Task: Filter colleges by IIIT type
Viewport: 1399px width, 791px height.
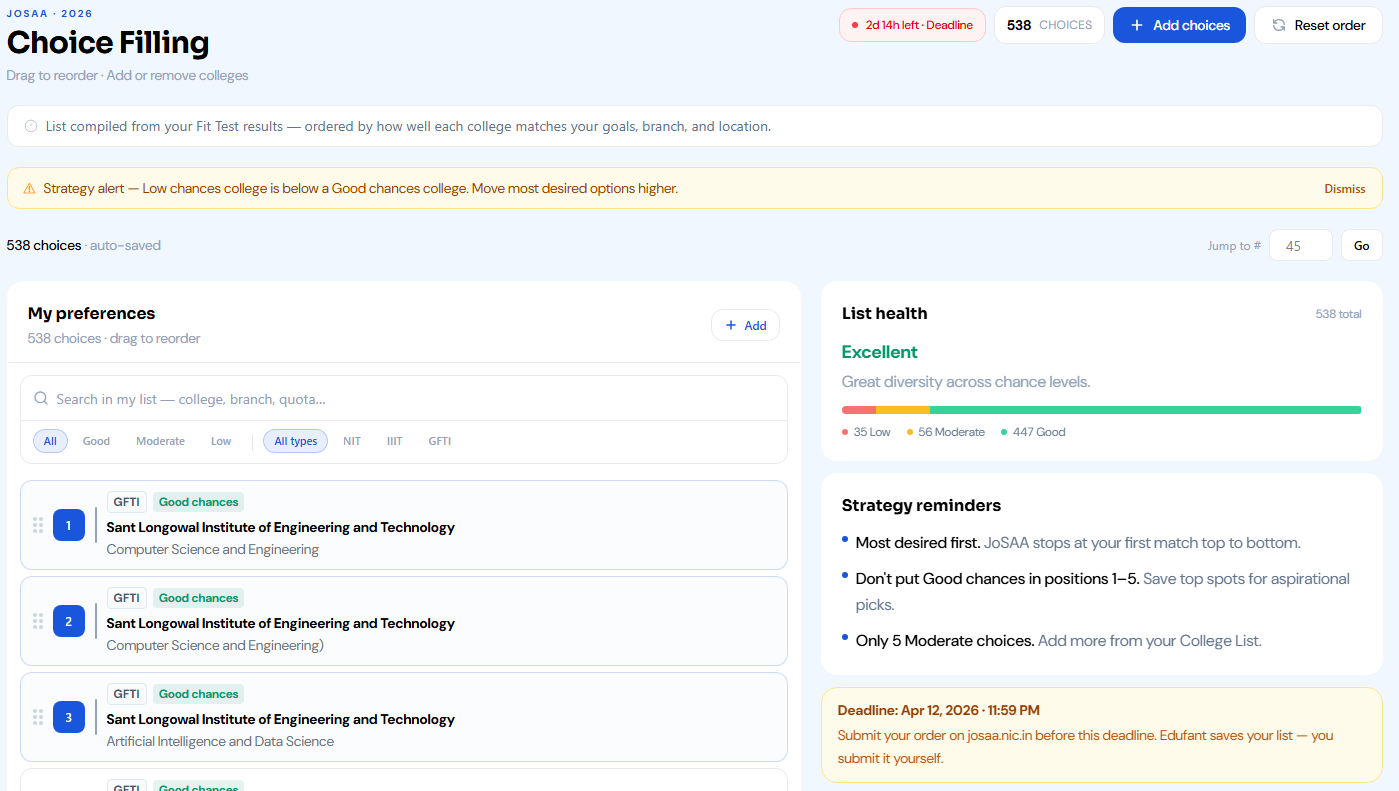Action: point(395,441)
